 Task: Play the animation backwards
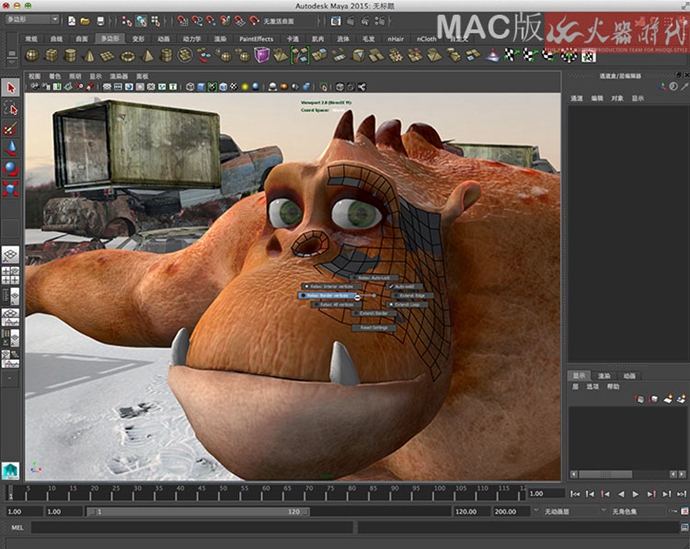(x=621, y=494)
